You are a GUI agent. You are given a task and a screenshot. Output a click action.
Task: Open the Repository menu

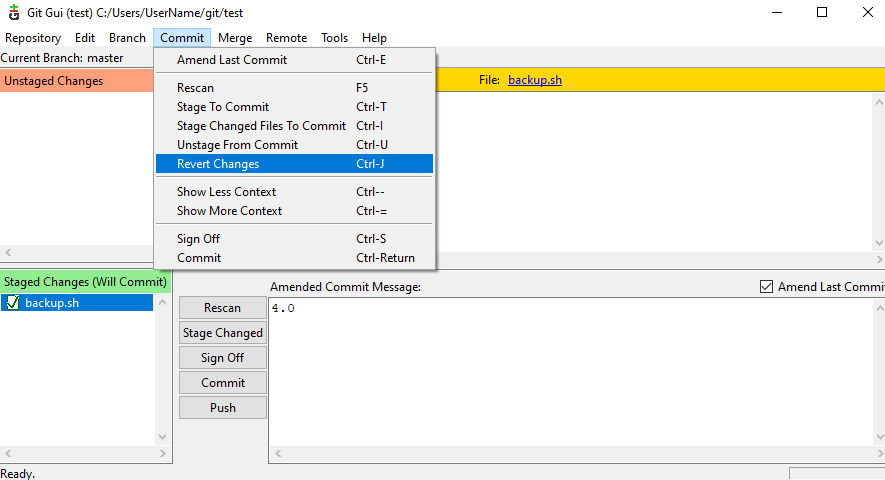pyautogui.click(x=33, y=38)
